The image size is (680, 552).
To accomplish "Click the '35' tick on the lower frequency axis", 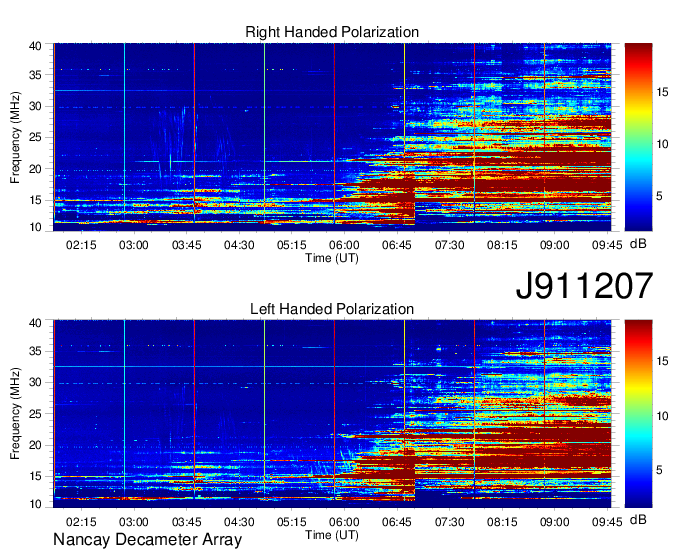I will (35, 352).
